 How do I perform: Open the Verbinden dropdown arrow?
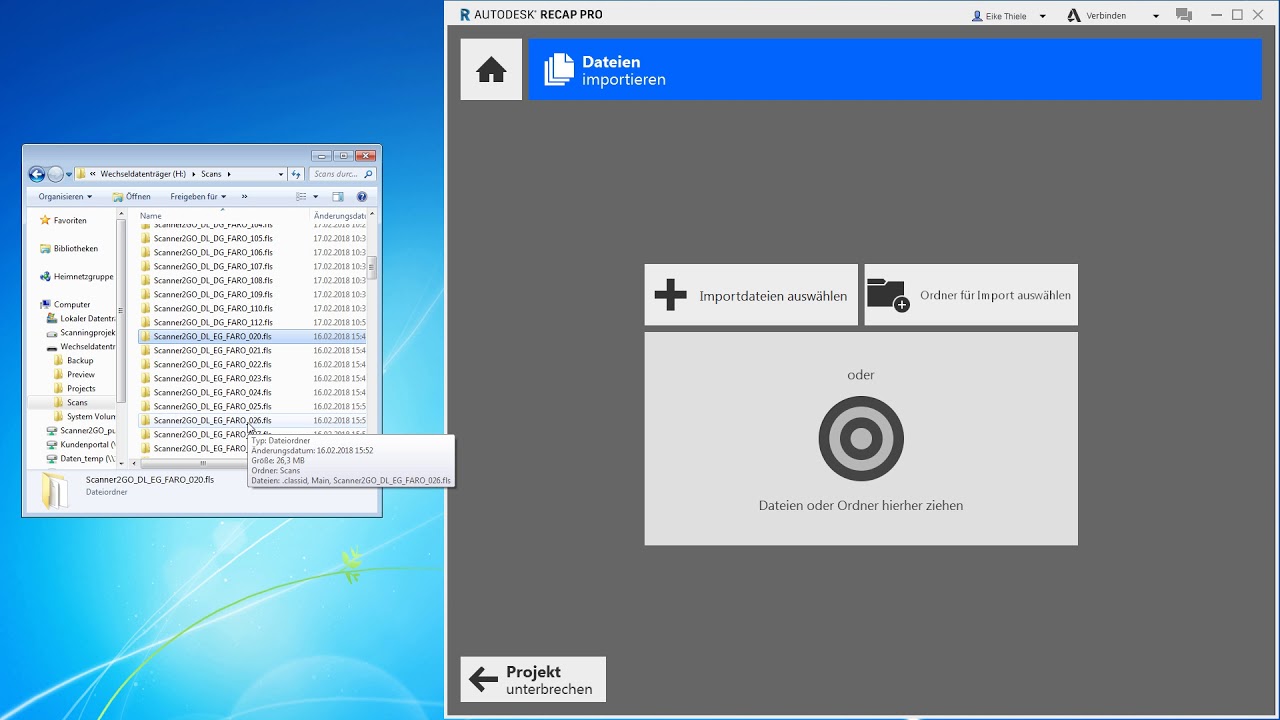pos(1156,16)
